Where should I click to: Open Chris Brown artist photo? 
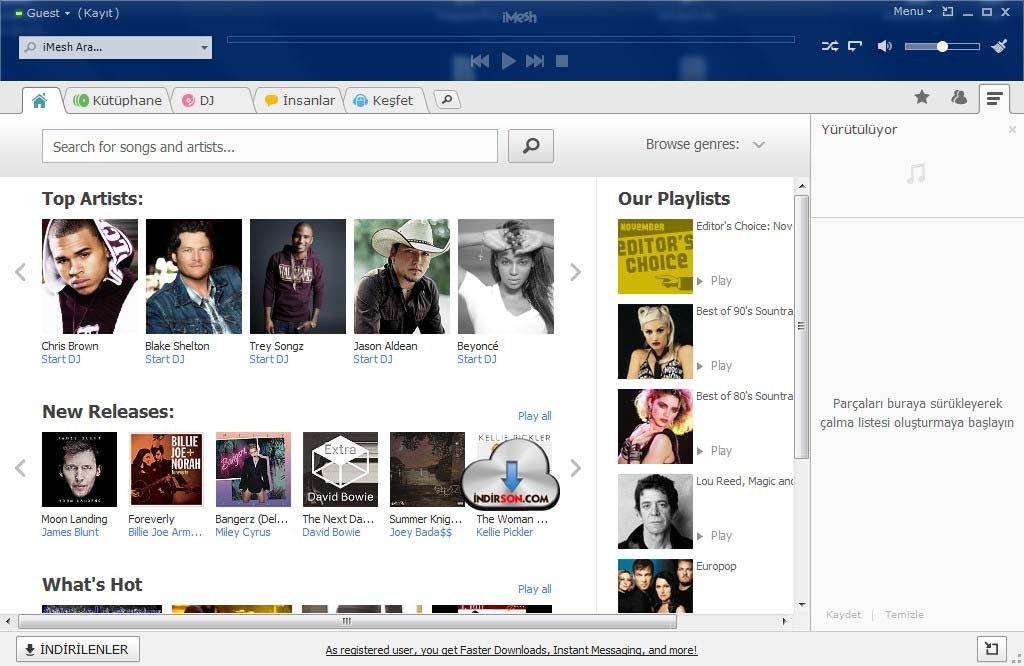point(89,276)
